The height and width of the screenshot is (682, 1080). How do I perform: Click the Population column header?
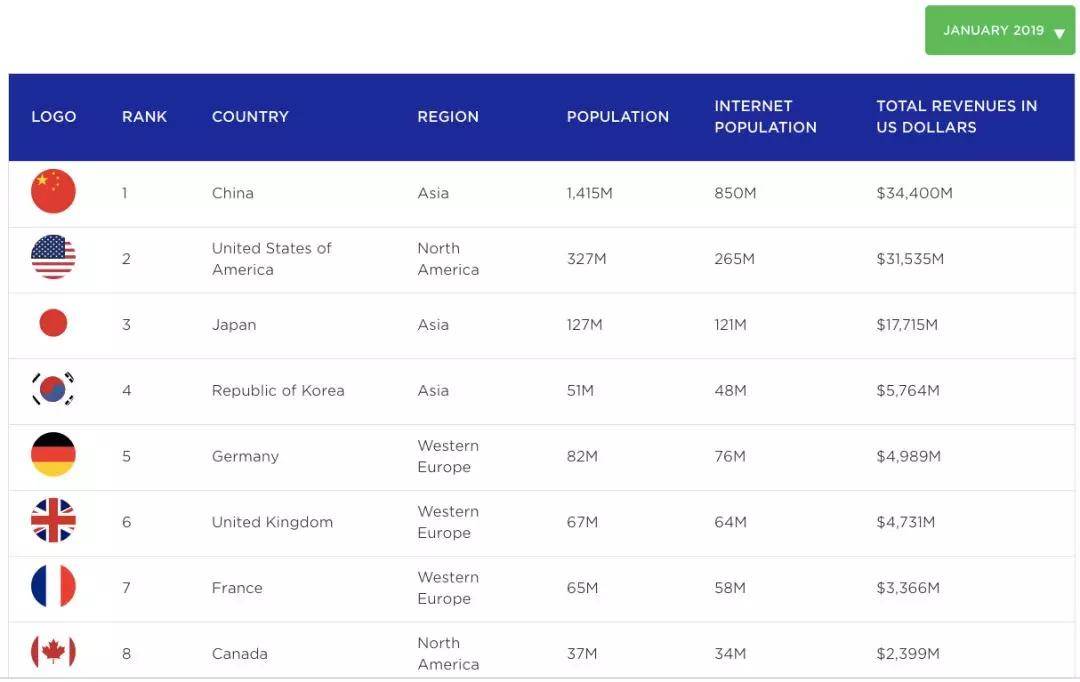point(618,116)
